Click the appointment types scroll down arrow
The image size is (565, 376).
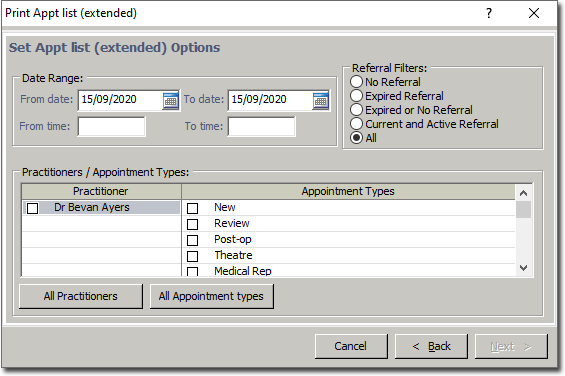tap(523, 267)
